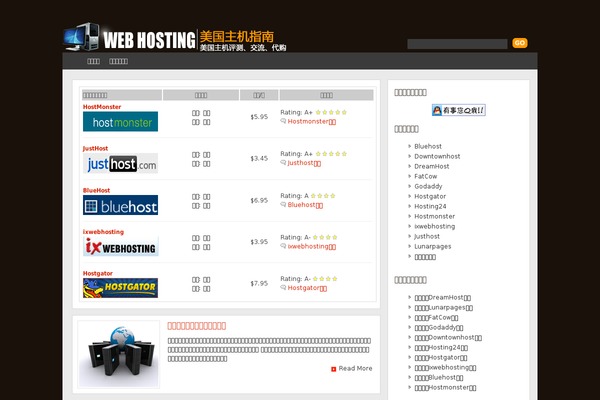Click the Hostgator title link
Viewport: 600px width, 400px height.
98,273
